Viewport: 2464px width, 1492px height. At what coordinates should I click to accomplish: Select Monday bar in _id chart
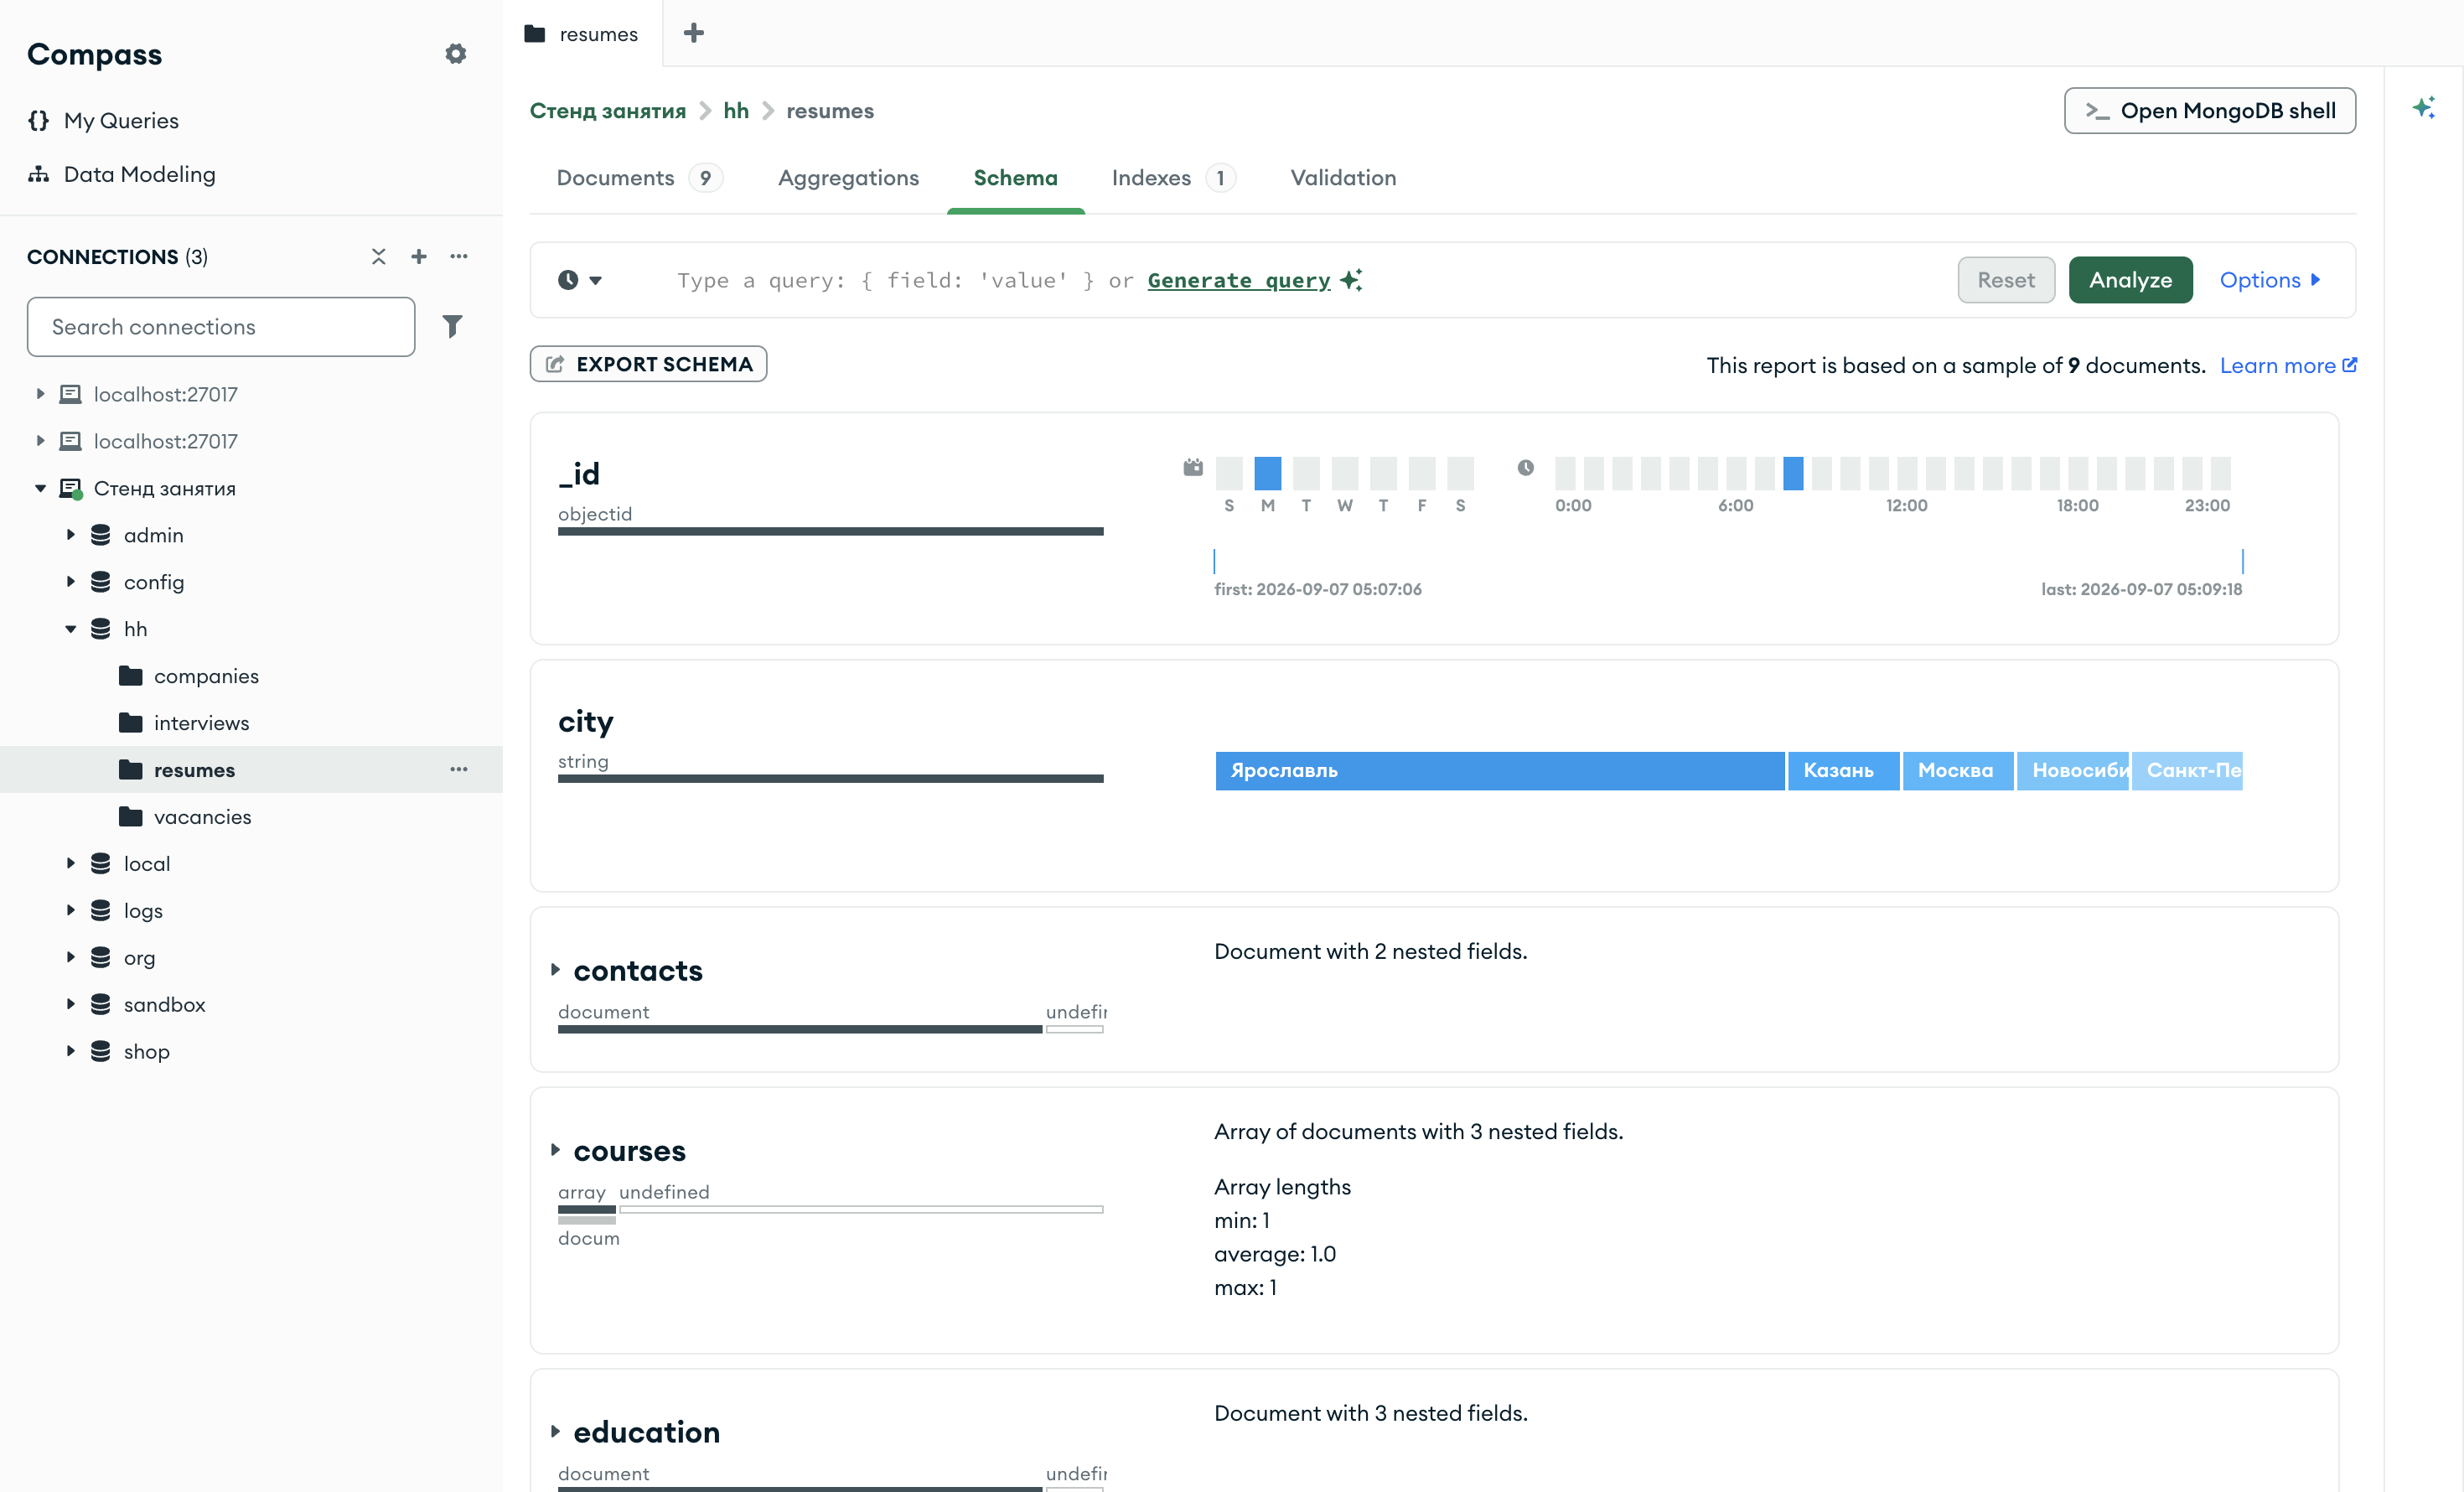click(1268, 473)
